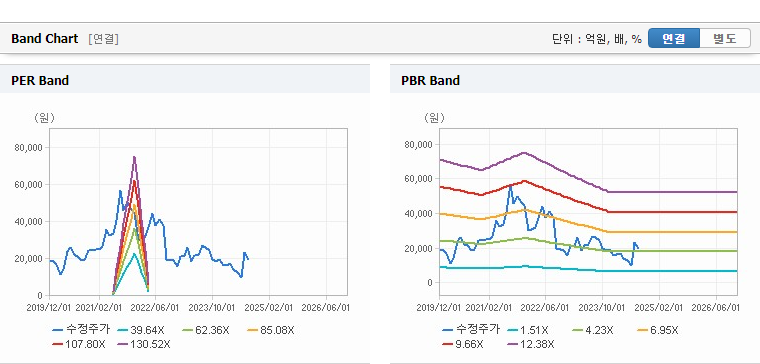This screenshot has height=364, width=760.
Task: Toggle 수정주가 series in PER Band legend
Action: coord(81,330)
